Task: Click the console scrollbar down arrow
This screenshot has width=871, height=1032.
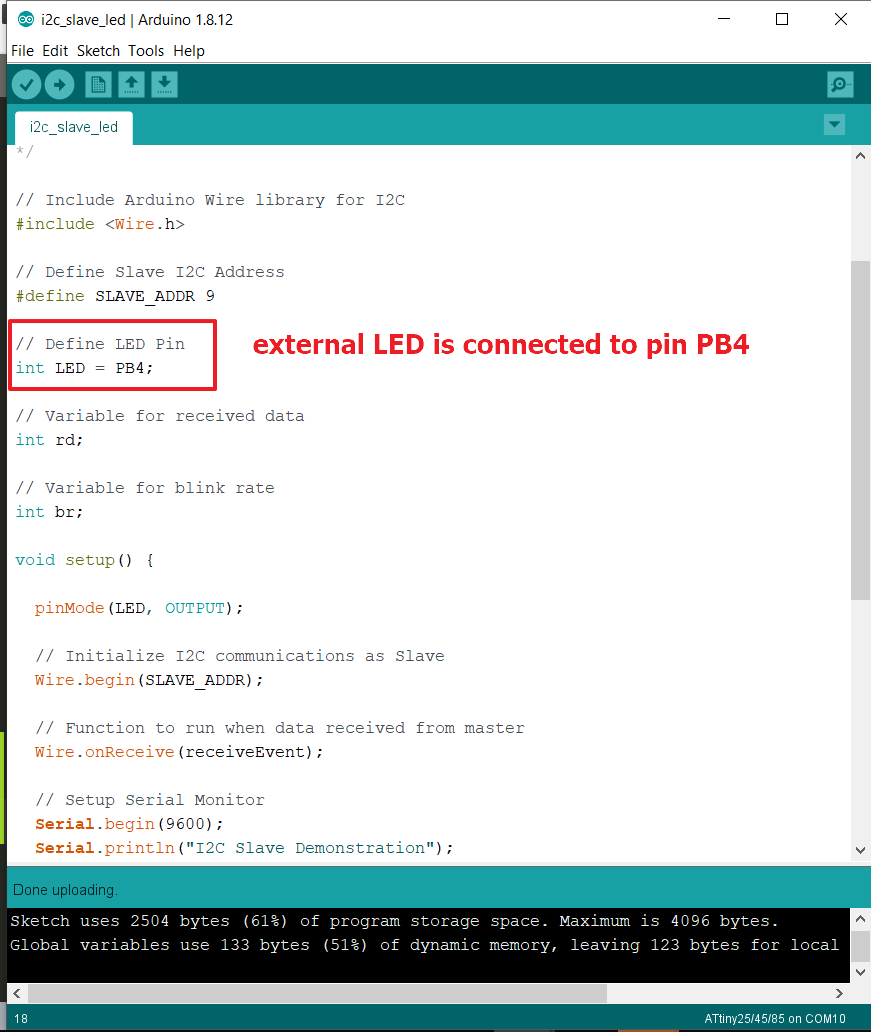Action: pyautogui.click(x=860, y=972)
